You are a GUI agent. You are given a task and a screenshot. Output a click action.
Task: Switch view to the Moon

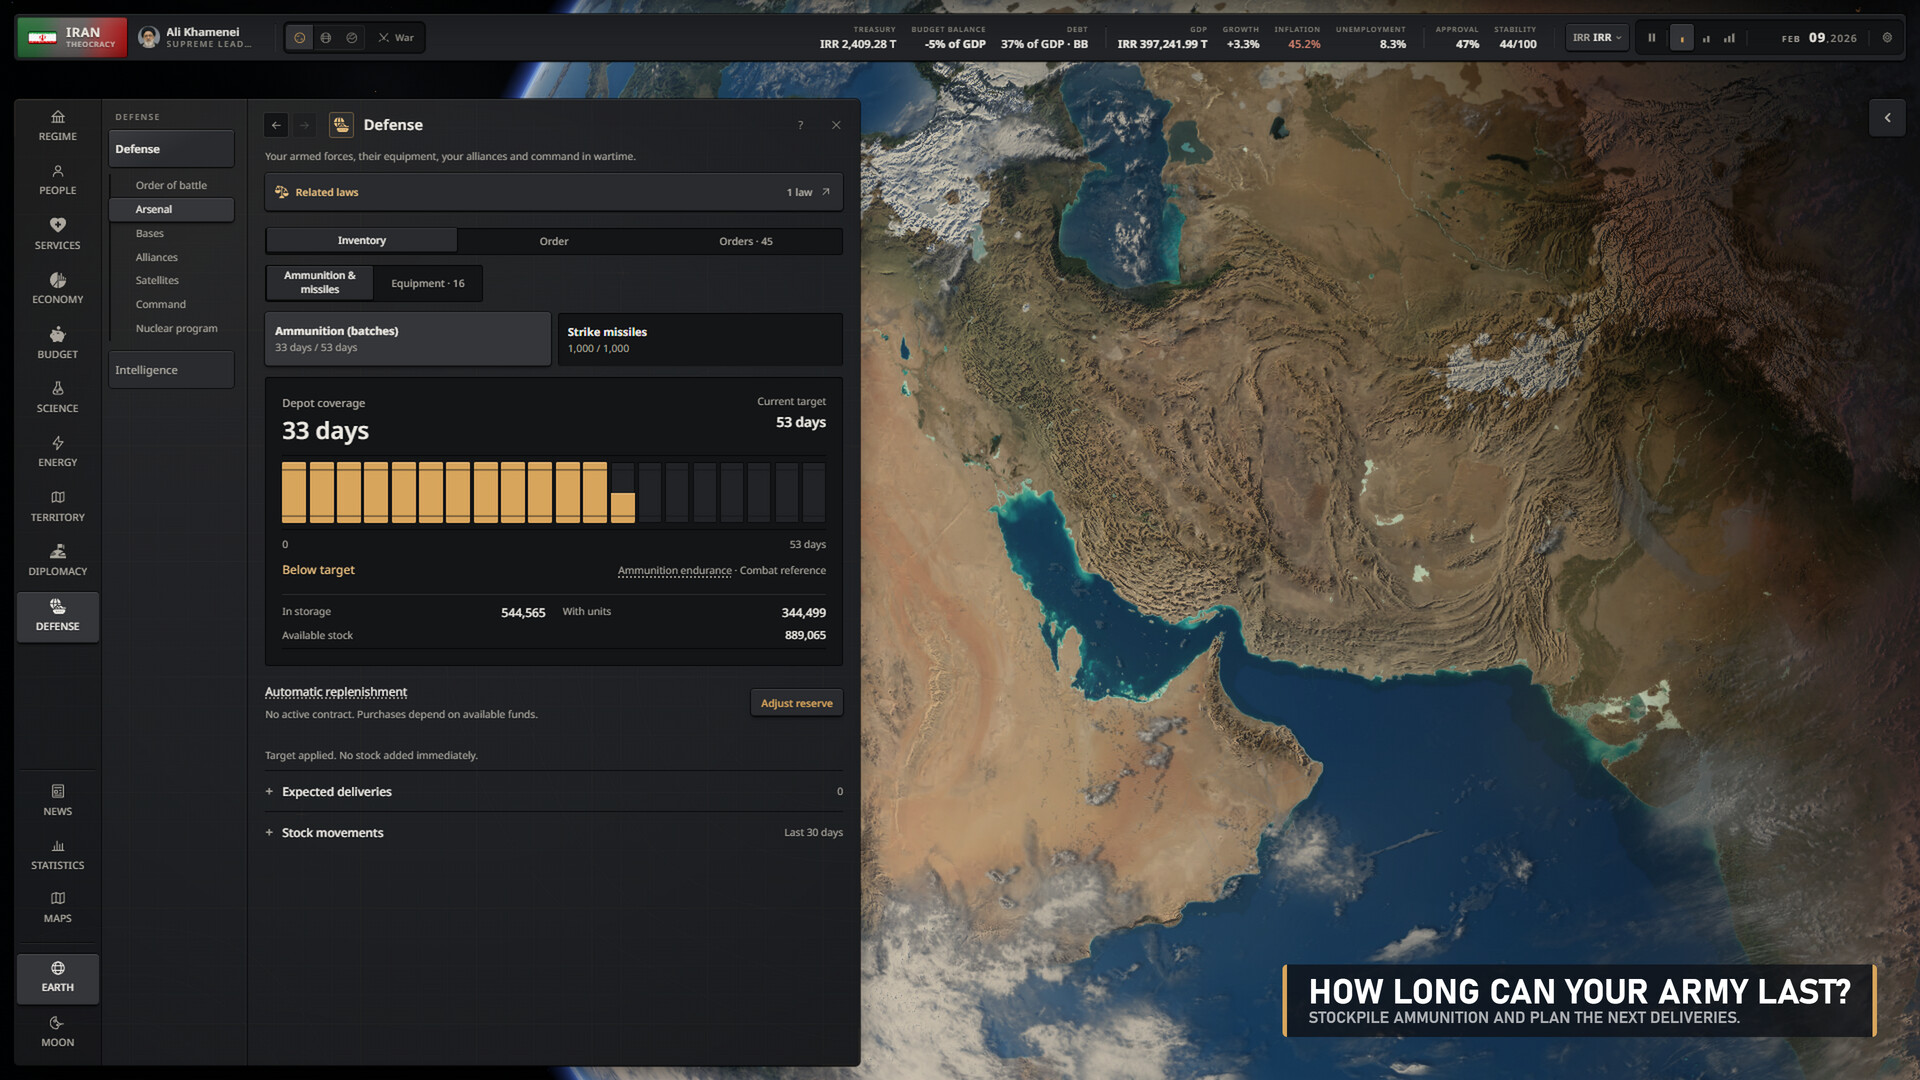(x=57, y=1031)
